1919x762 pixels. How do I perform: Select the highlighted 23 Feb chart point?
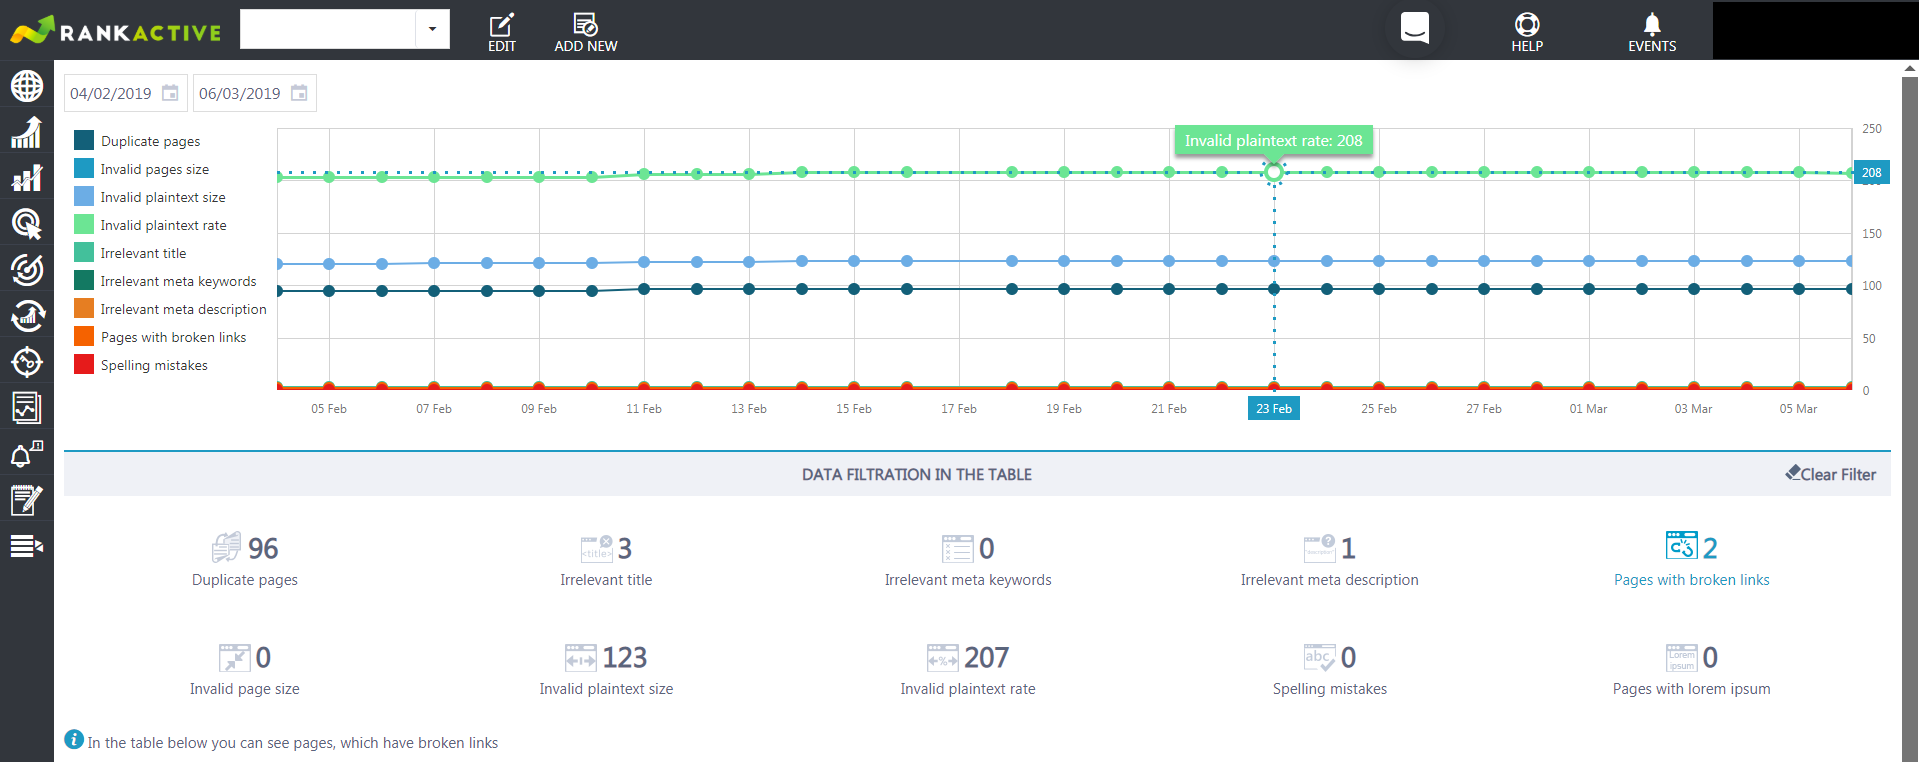[1274, 173]
